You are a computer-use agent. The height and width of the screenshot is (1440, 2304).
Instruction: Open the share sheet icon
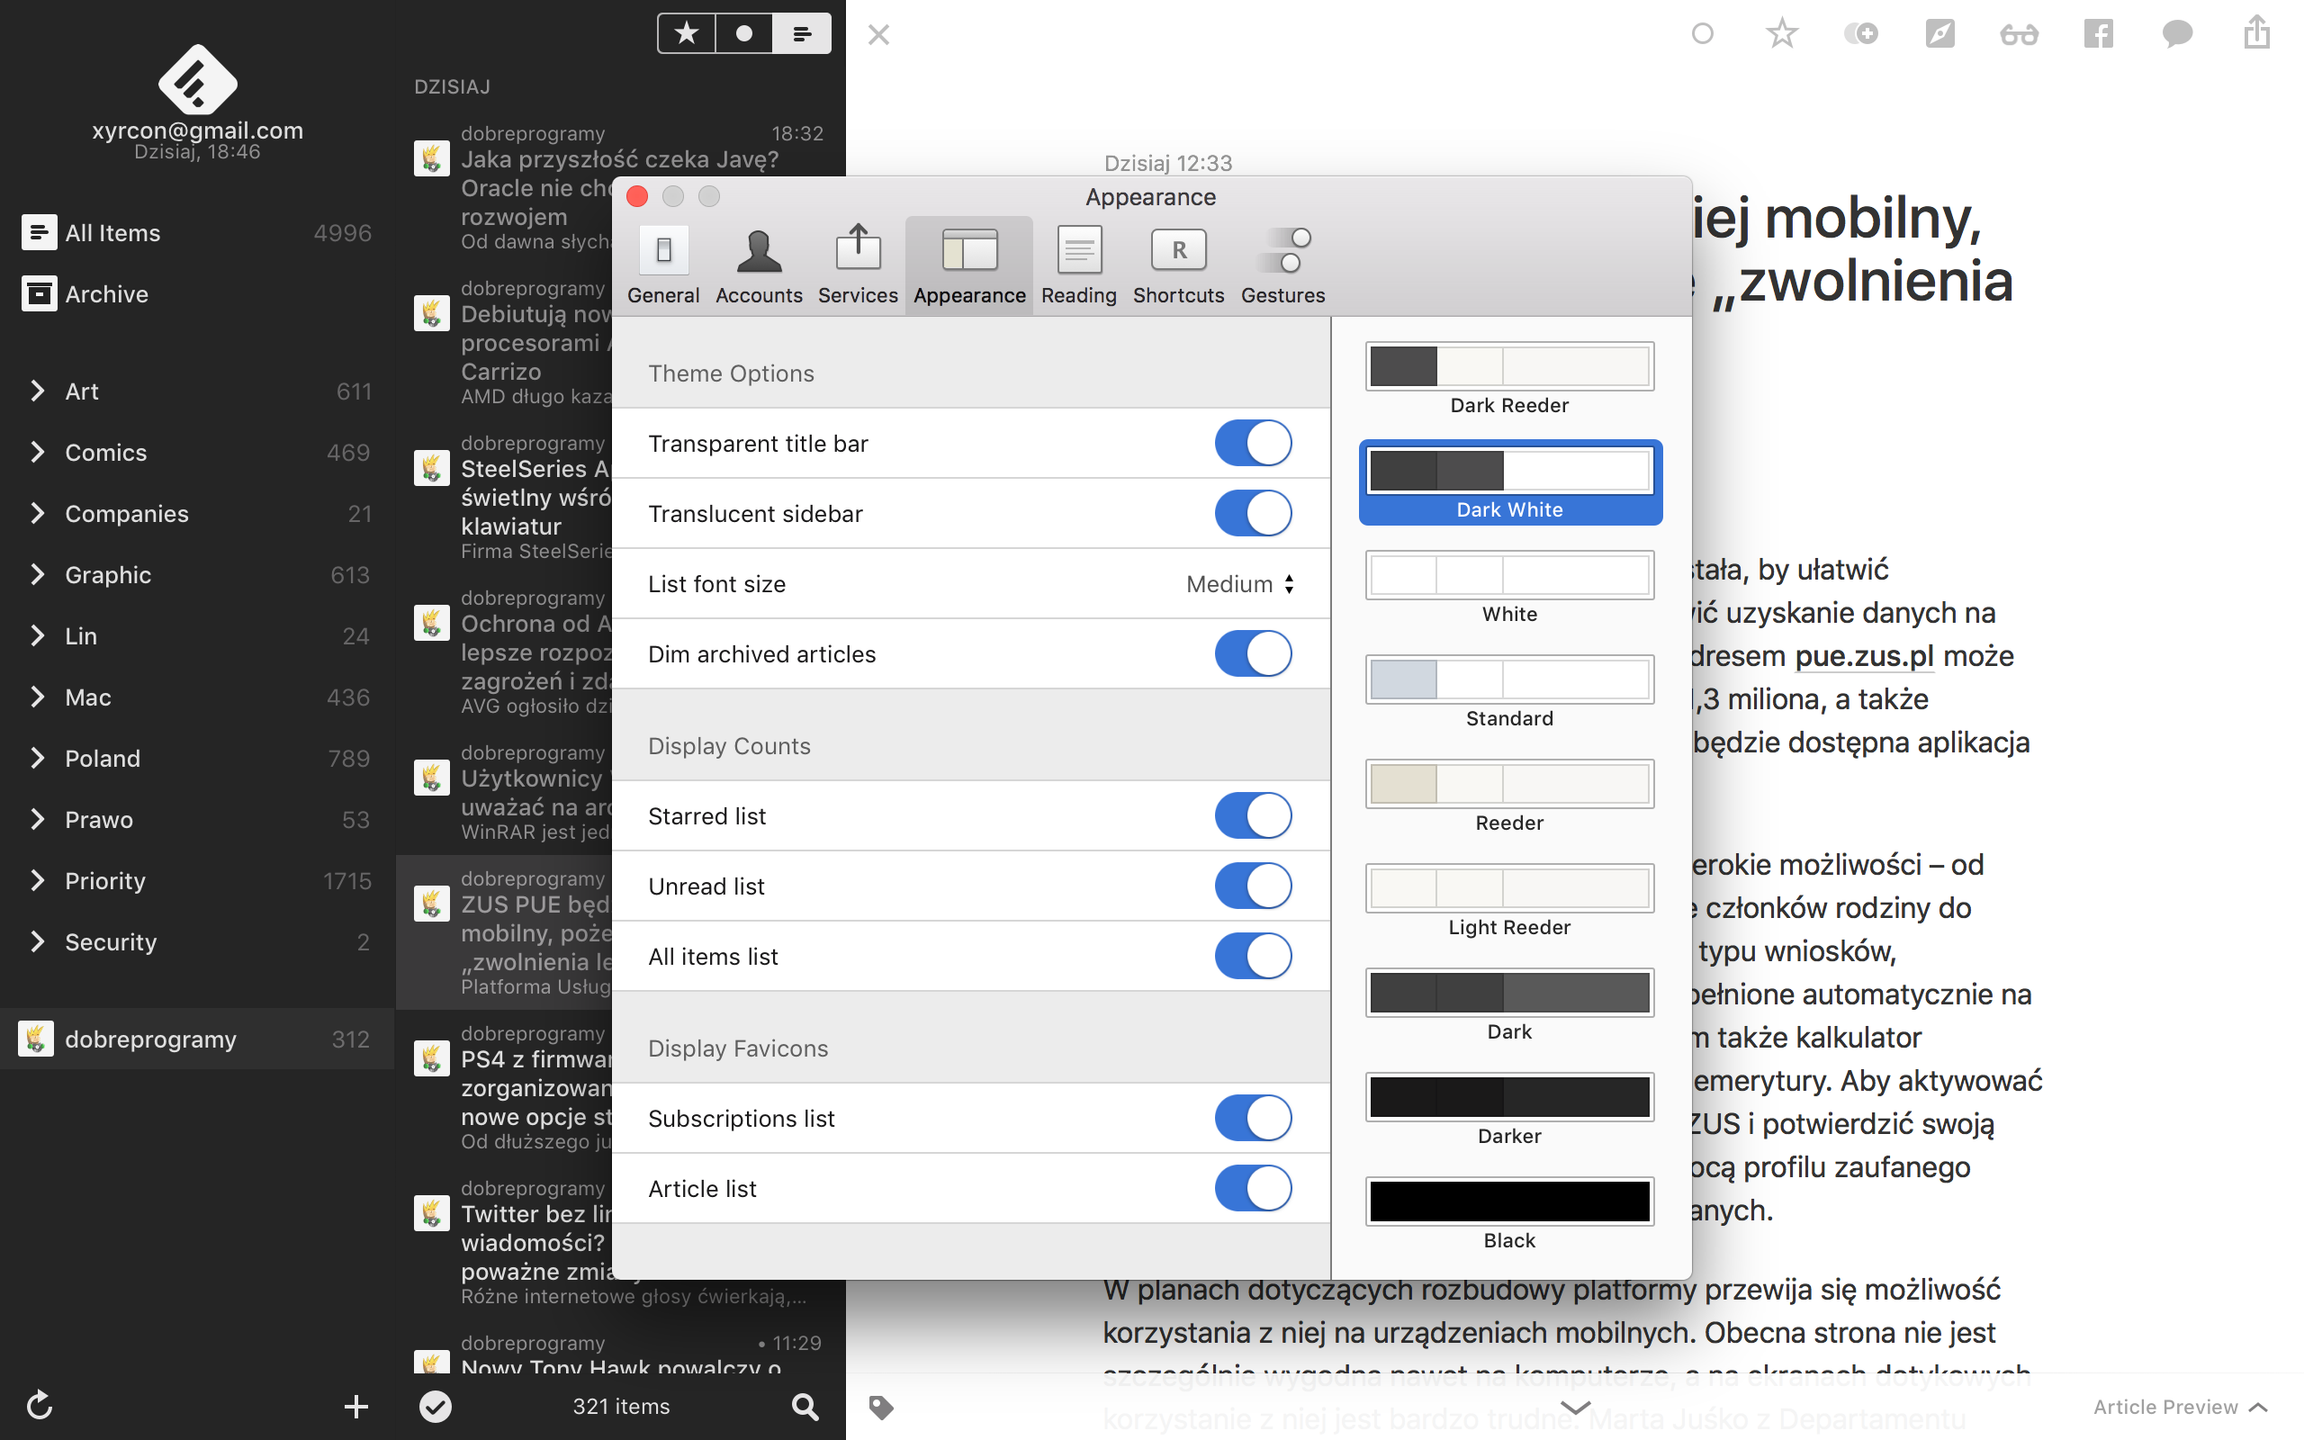coord(2257,32)
